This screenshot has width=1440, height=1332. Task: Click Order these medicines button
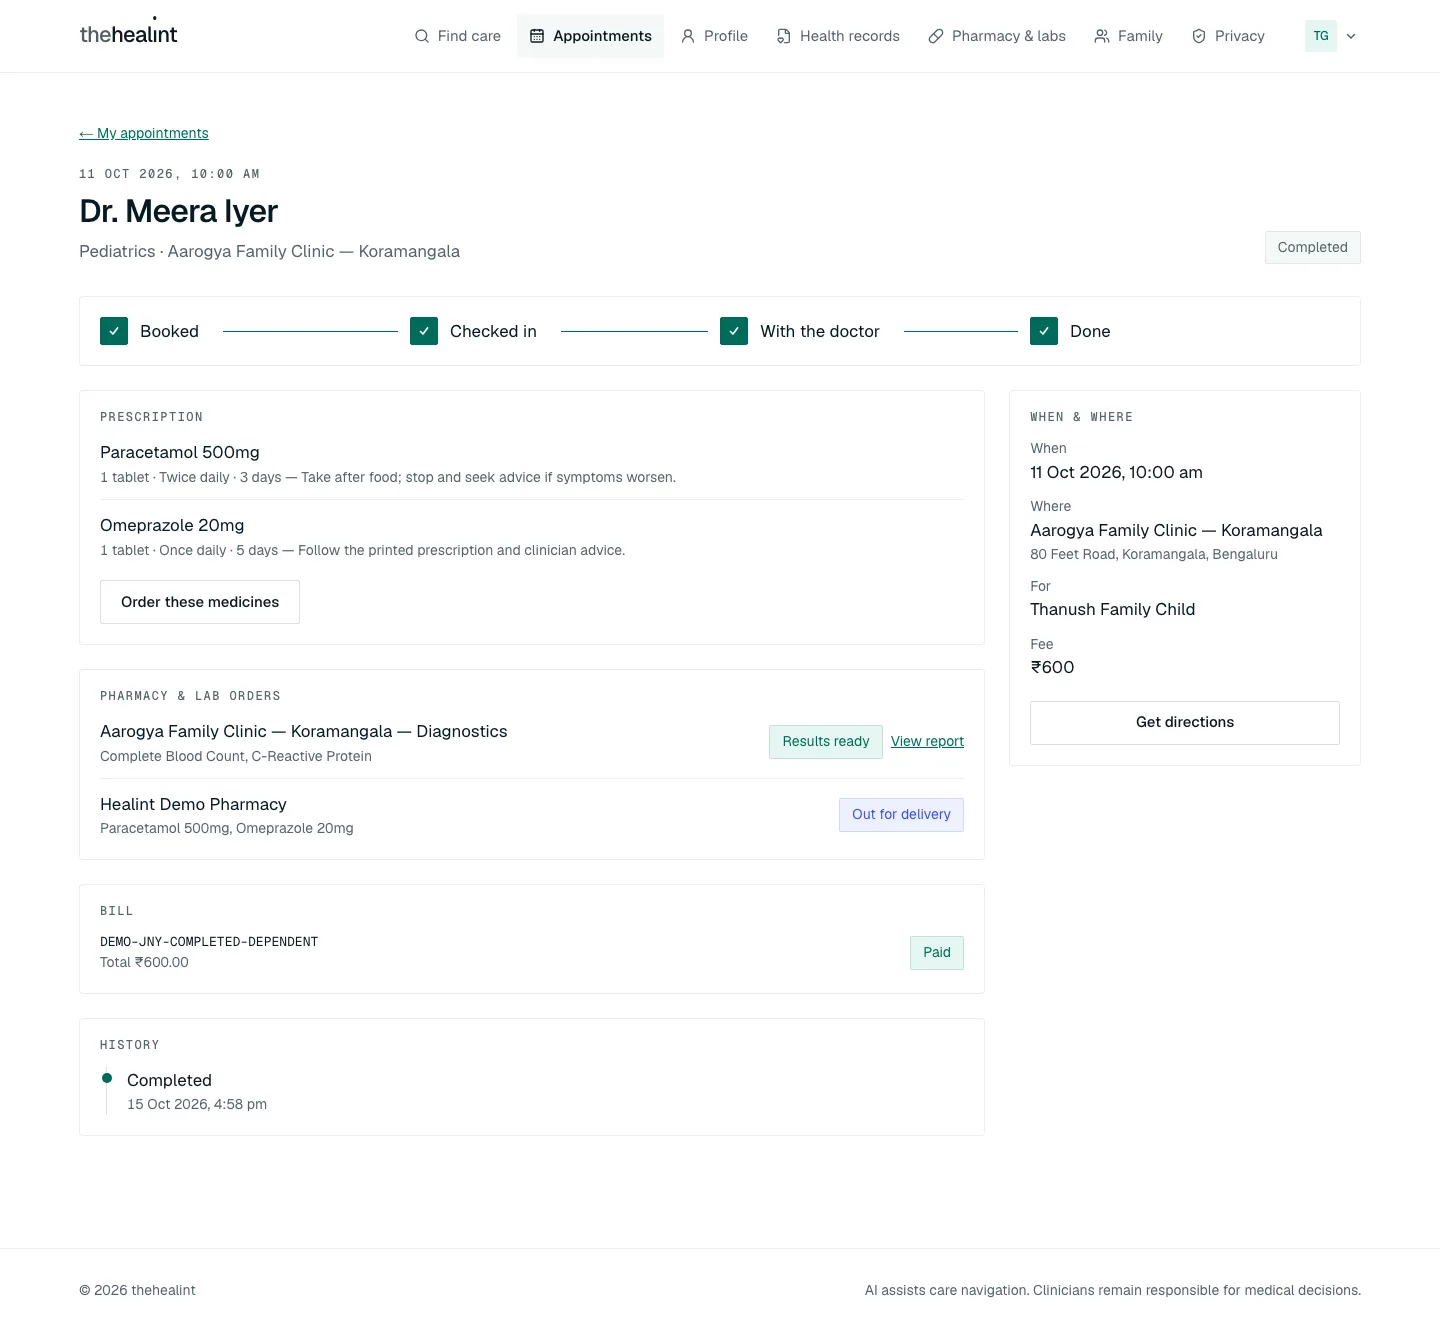tap(200, 602)
